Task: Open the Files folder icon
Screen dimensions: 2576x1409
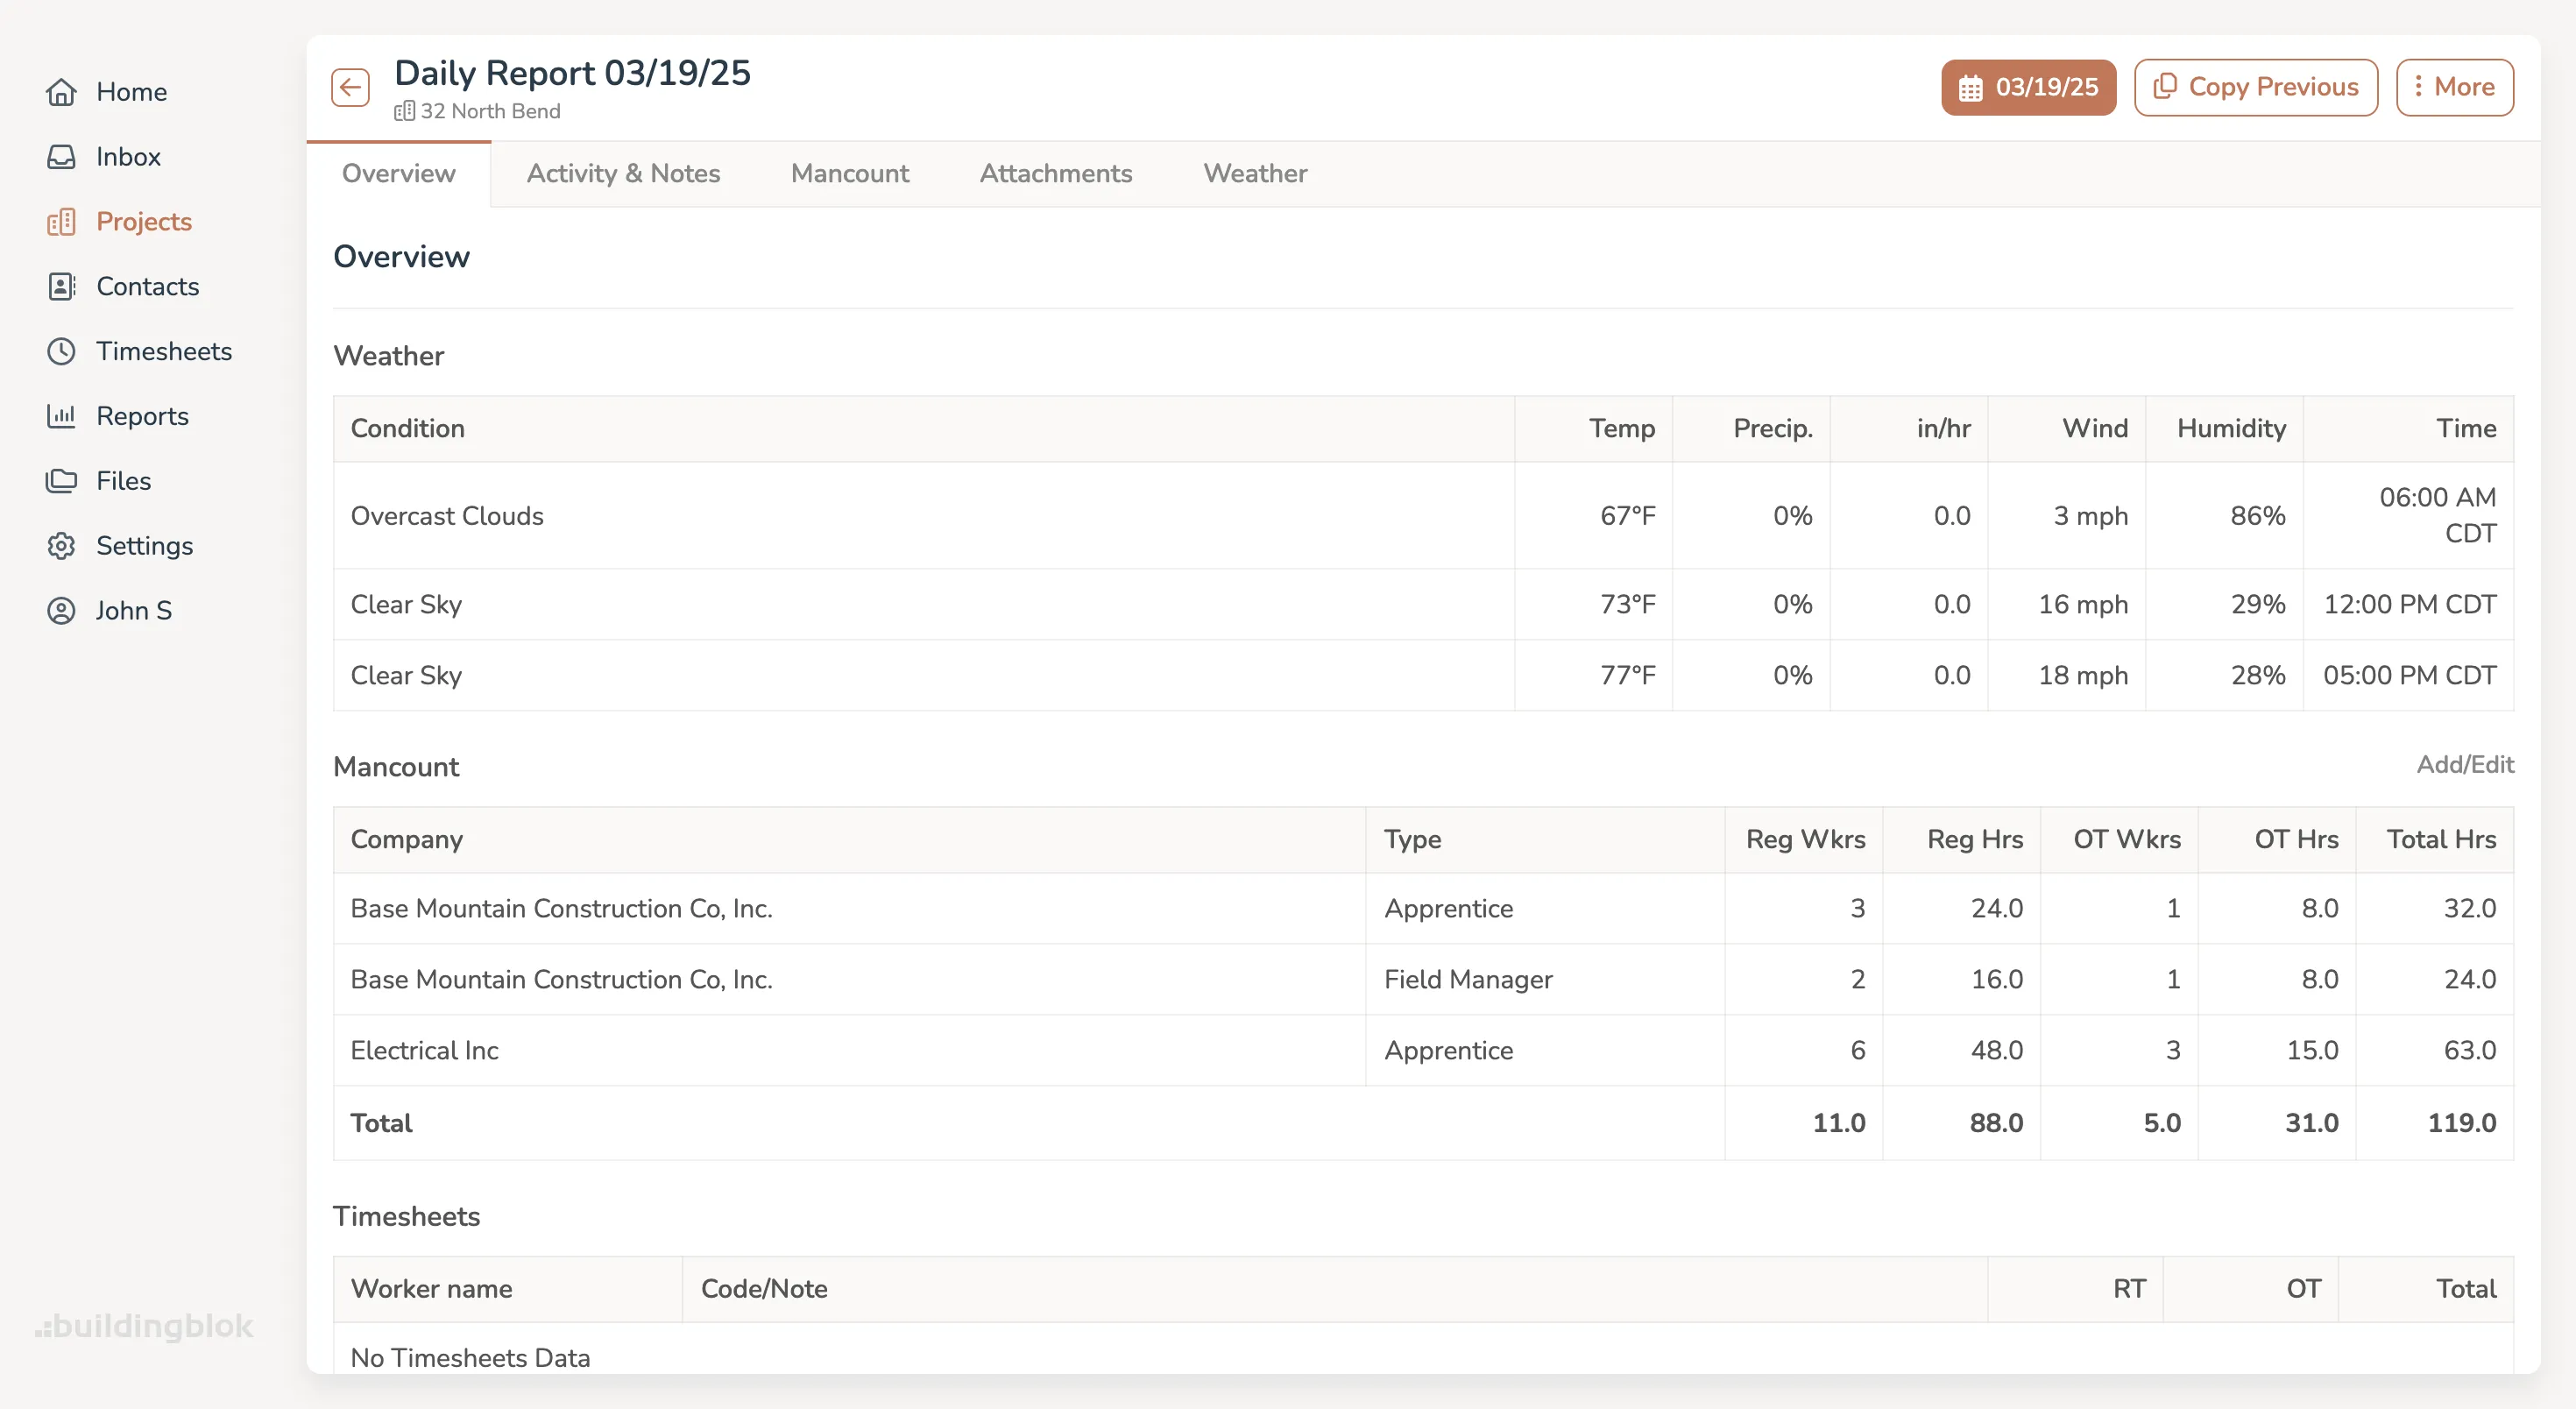Action: click(x=61, y=480)
